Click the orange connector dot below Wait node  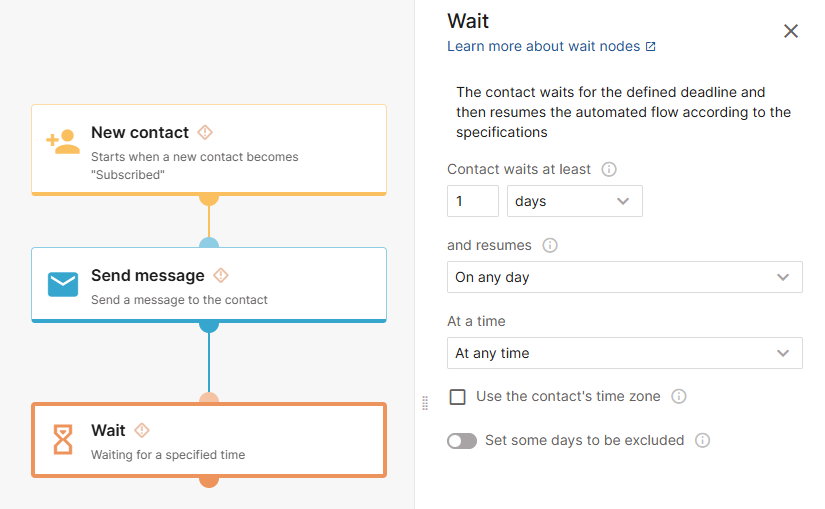[209, 481]
